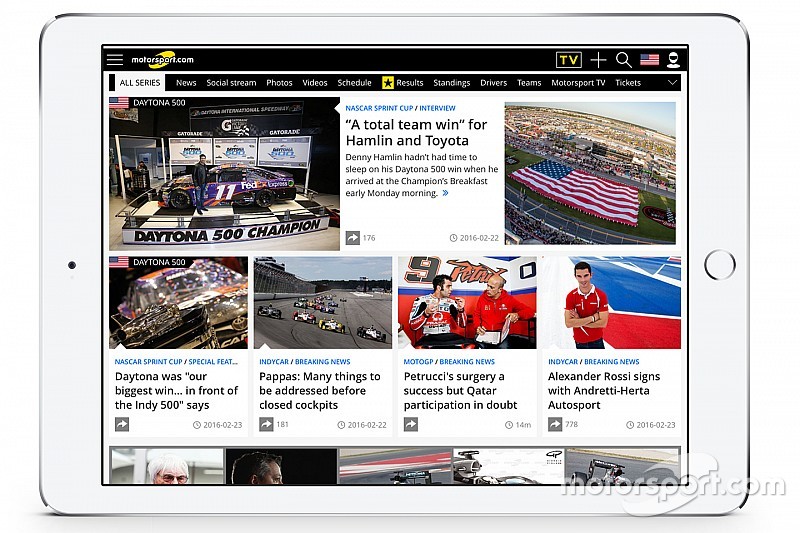Open search with magnifier icon

tap(623, 60)
